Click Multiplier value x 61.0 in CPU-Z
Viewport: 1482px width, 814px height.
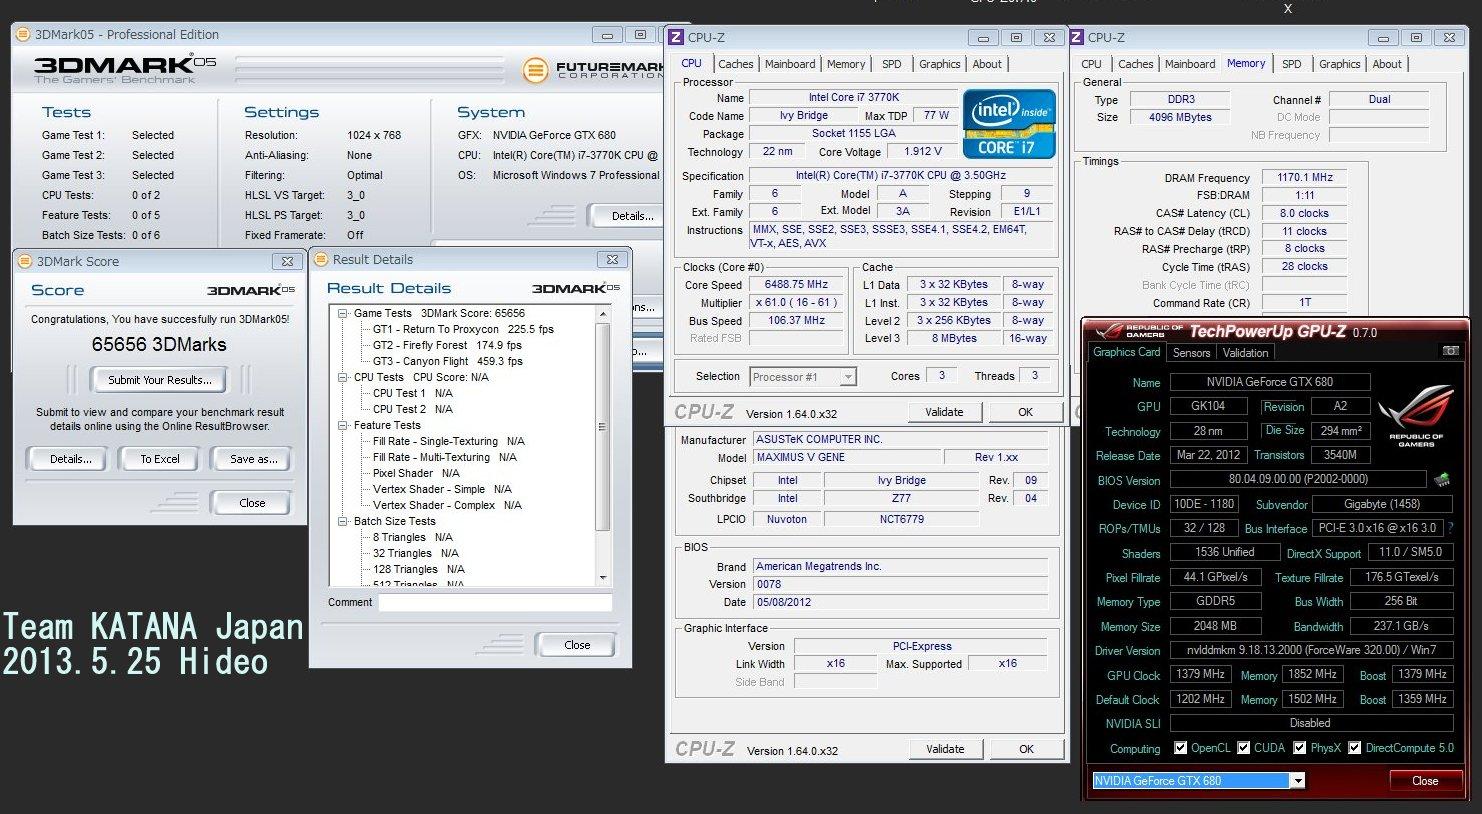[797, 302]
